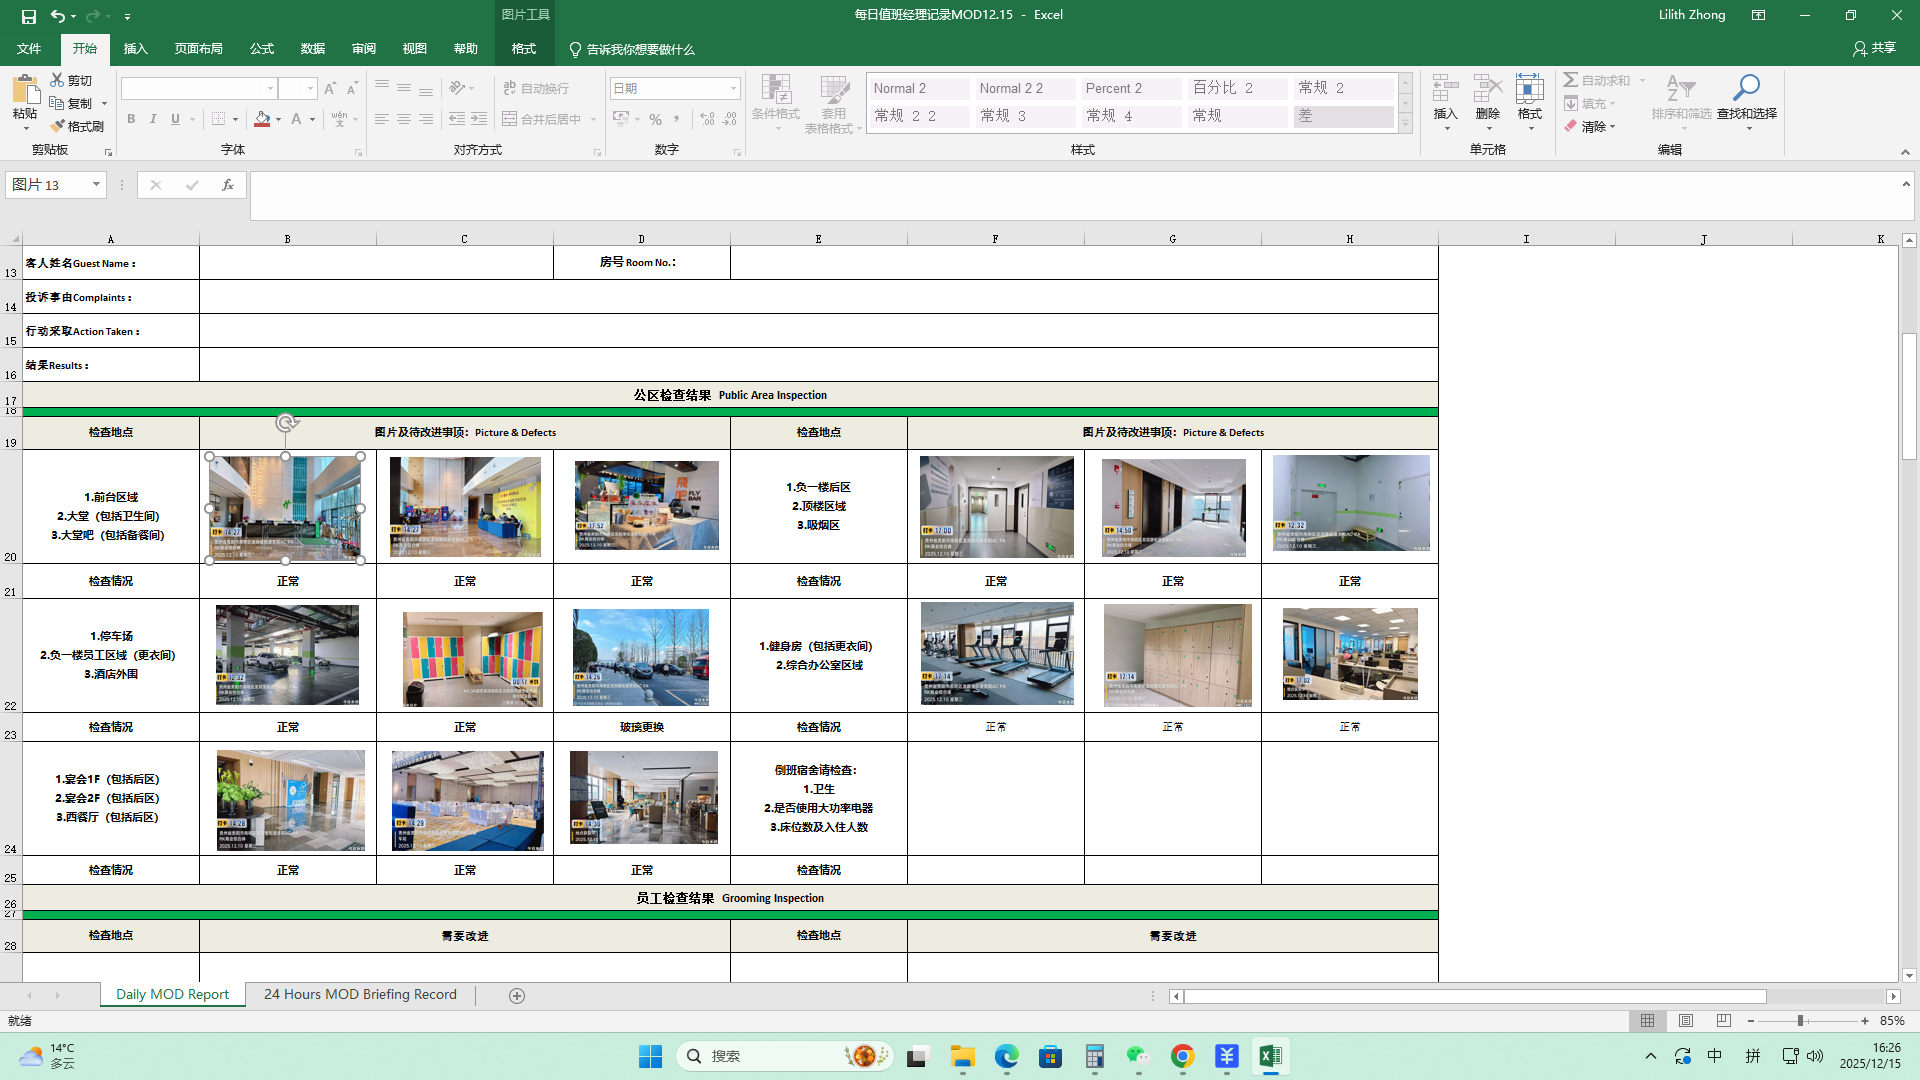Expand the cell styles gallery arrow
This screenshot has width=1920, height=1080.
tap(1405, 124)
